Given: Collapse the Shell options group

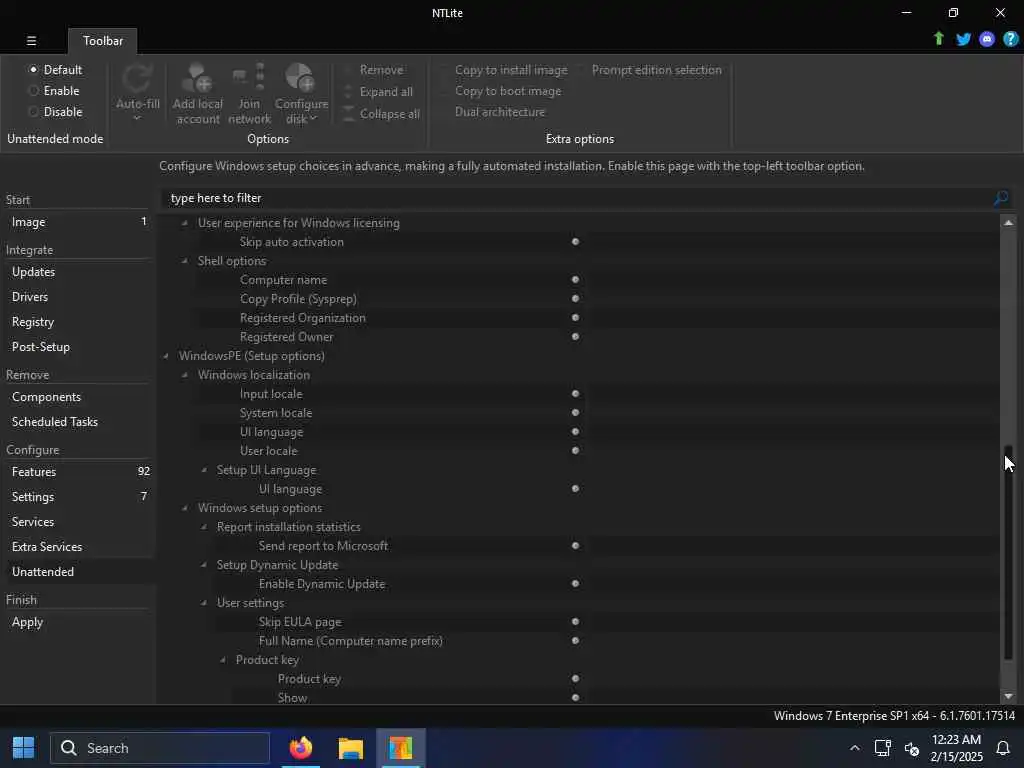Looking at the screenshot, I should tap(185, 261).
